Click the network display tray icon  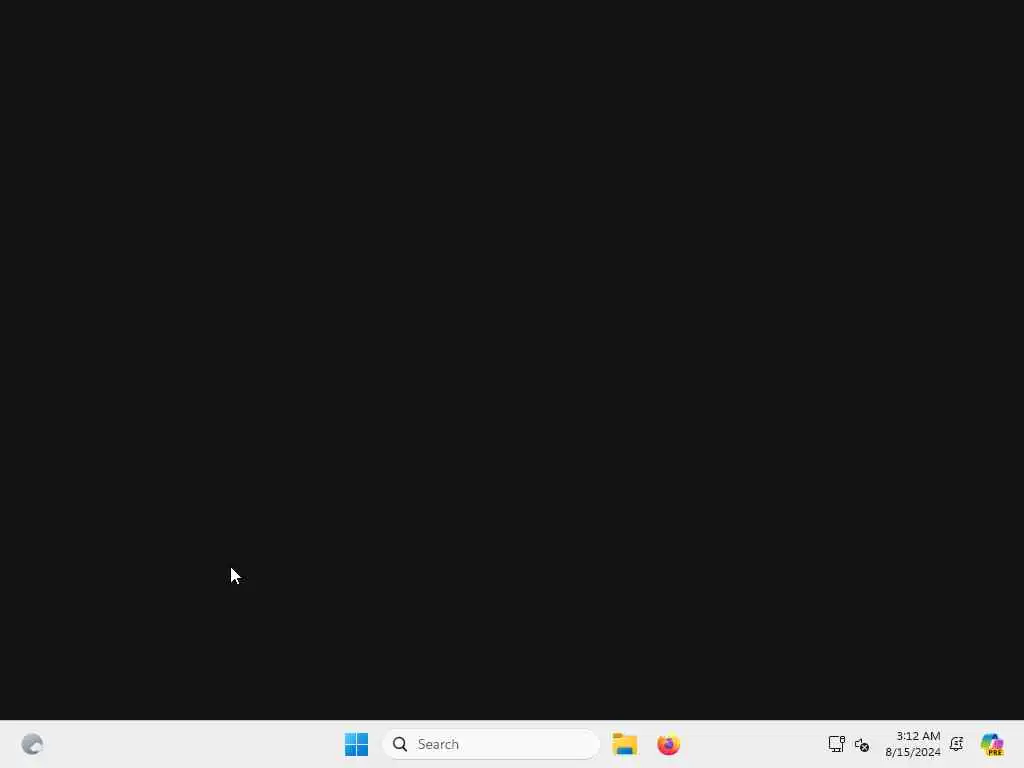point(837,744)
